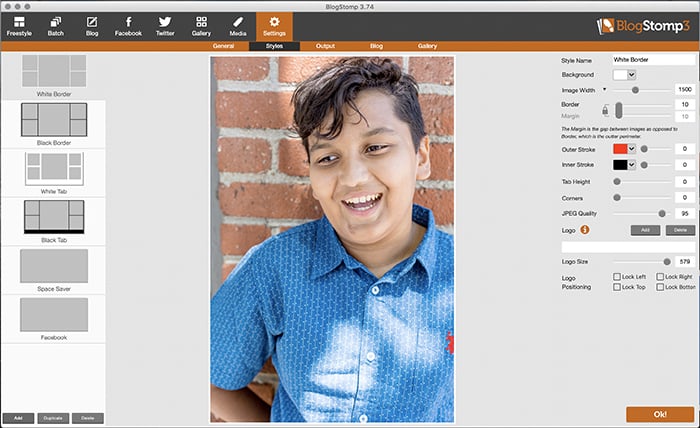The height and width of the screenshot is (428, 700).
Task: Enable the Lock Left checkbox
Action: [x=616, y=276]
